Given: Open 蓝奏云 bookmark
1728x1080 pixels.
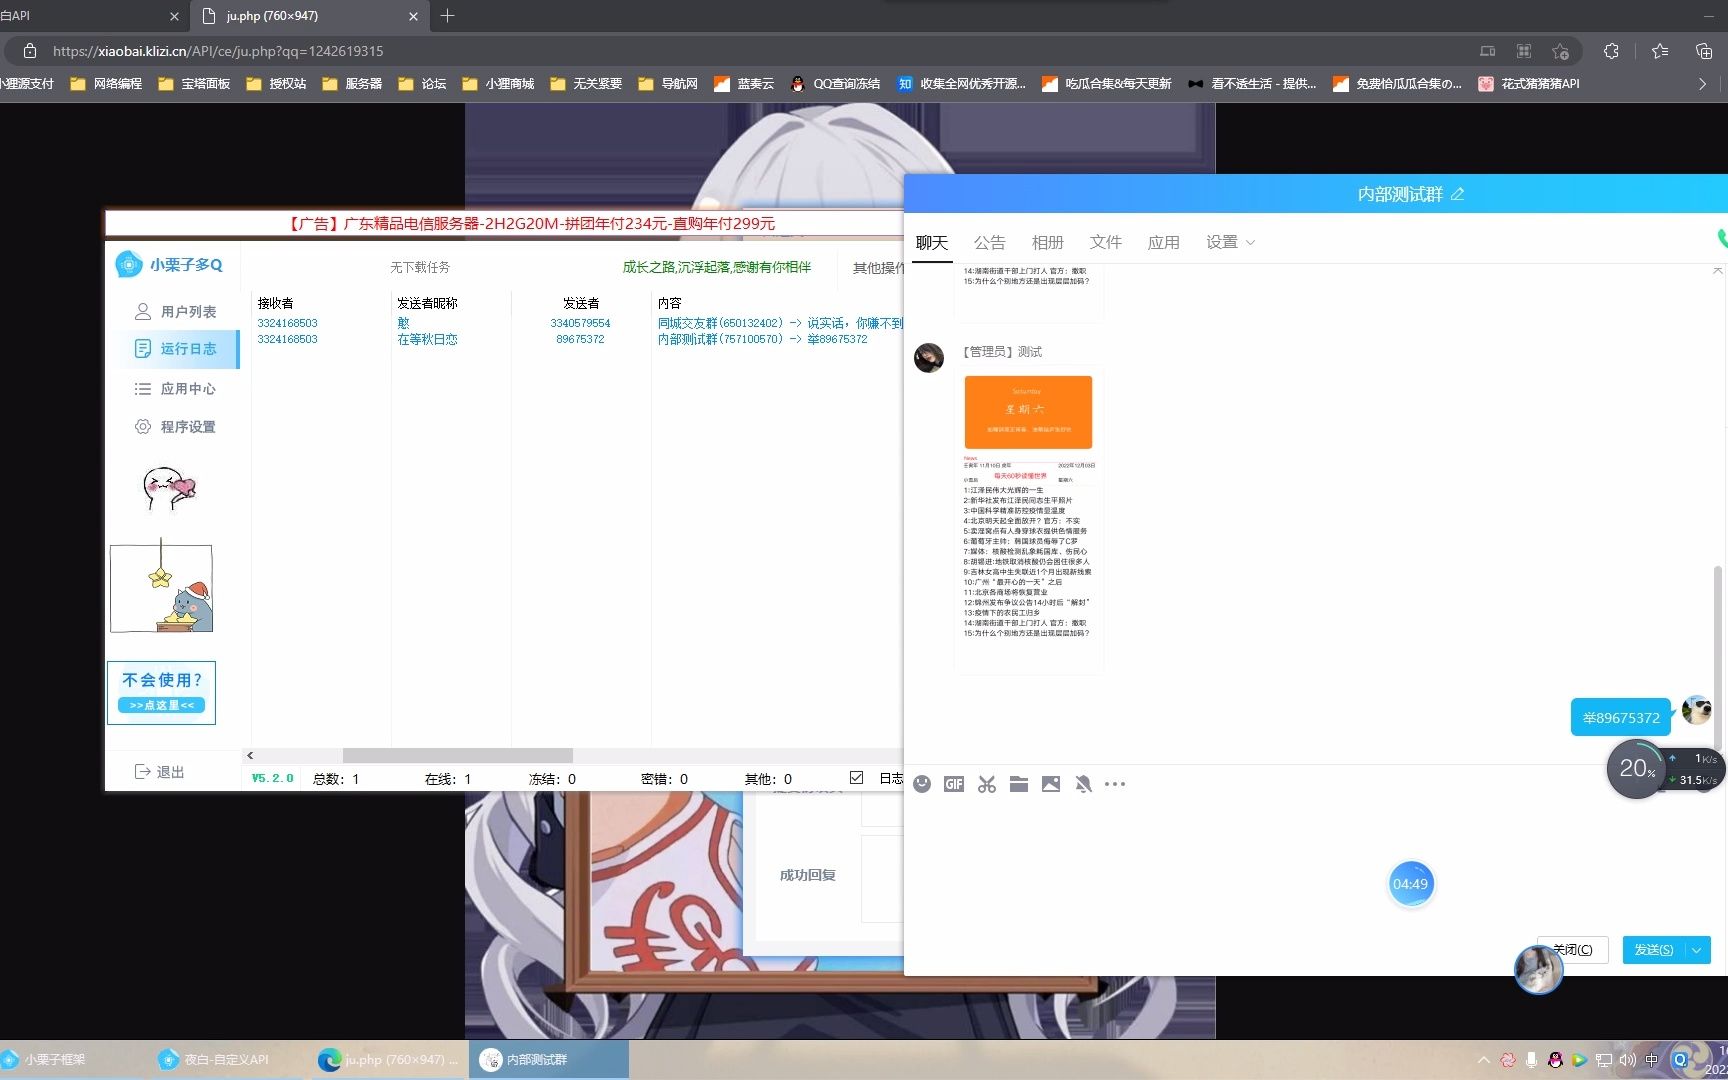Looking at the screenshot, I should (744, 84).
